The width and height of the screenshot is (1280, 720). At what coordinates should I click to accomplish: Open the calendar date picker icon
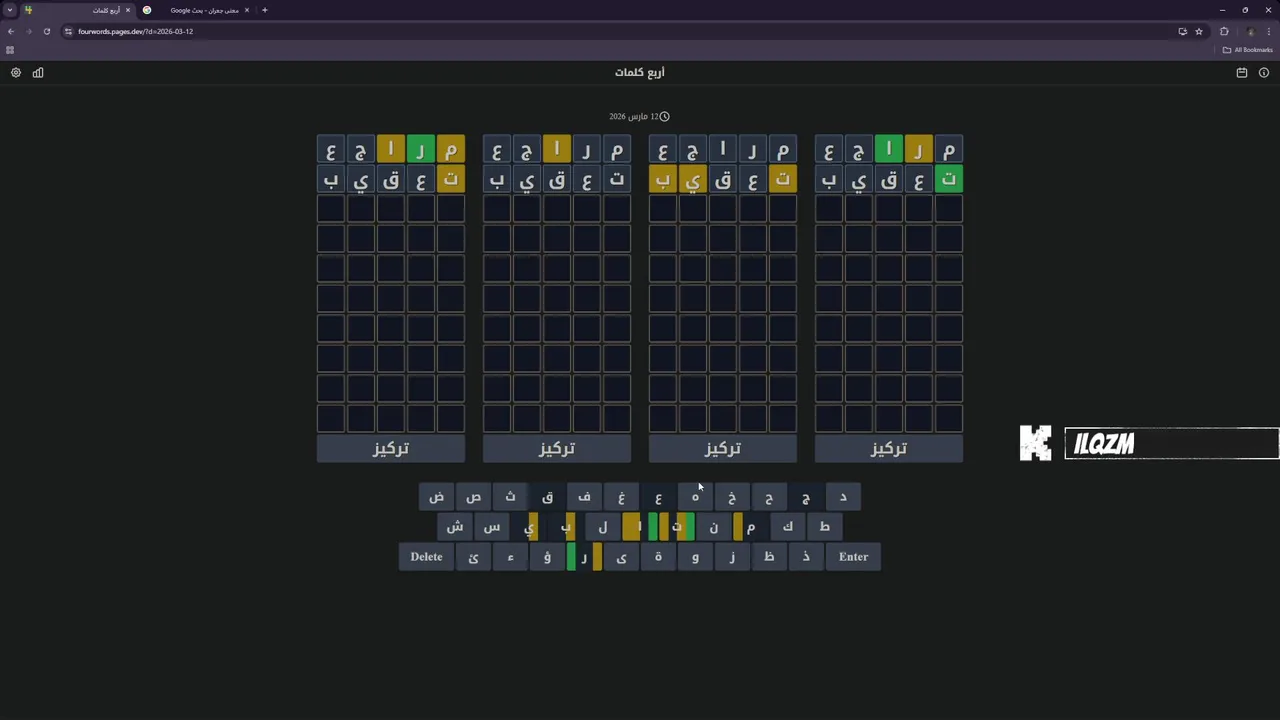pyautogui.click(x=1242, y=73)
